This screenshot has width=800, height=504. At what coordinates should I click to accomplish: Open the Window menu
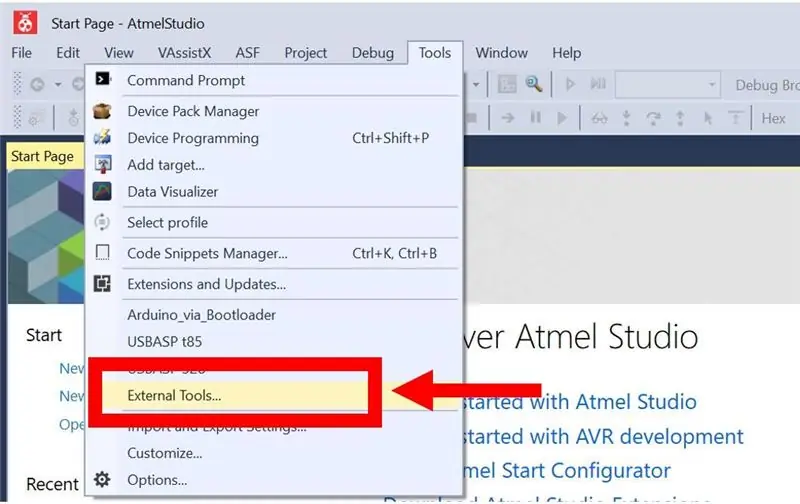[502, 53]
